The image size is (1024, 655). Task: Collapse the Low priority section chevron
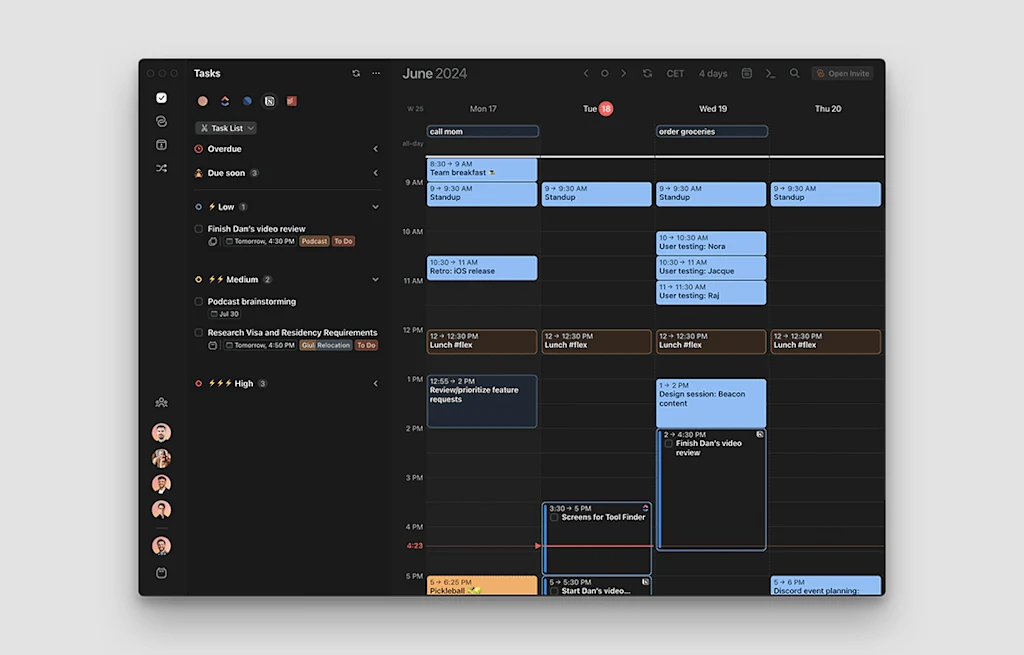pyautogui.click(x=376, y=207)
